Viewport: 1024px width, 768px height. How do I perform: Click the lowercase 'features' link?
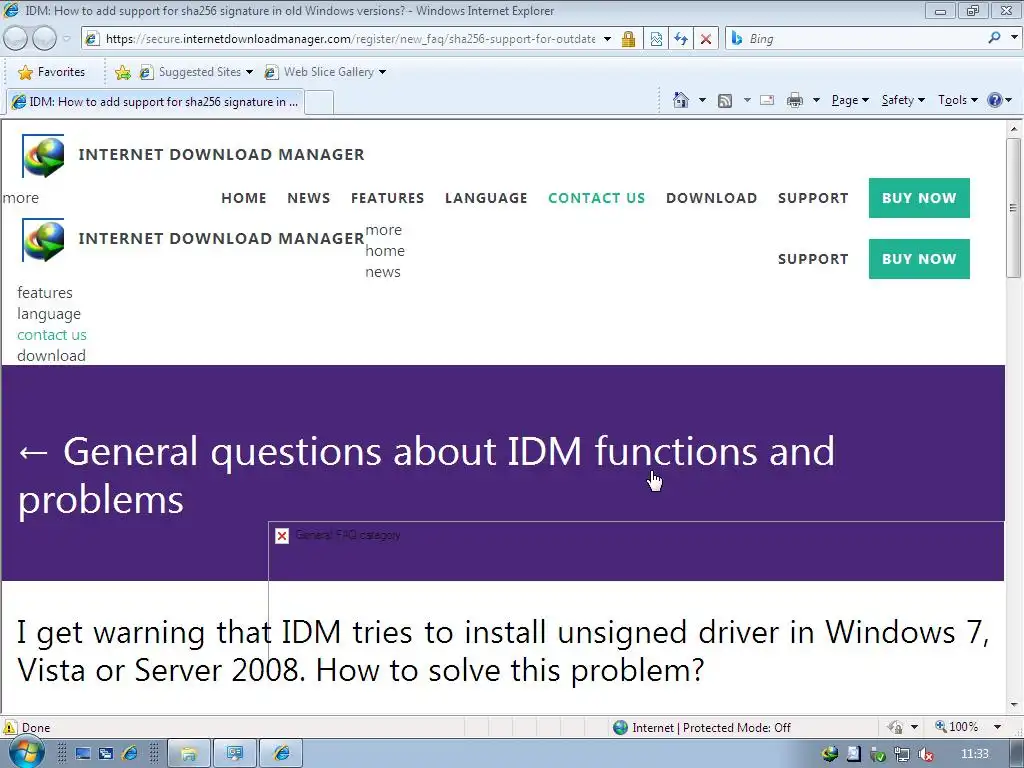[44, 293]
